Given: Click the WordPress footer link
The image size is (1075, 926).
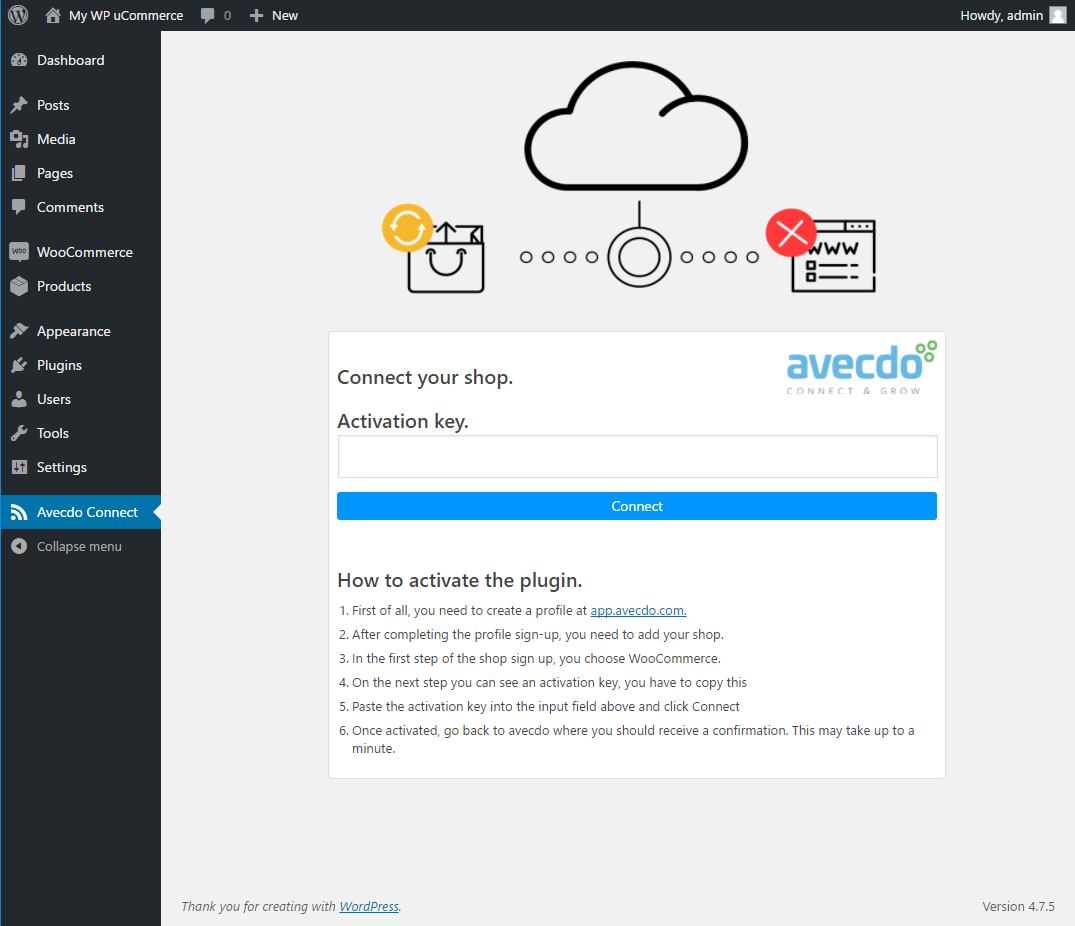Looking at the screenshot, I should pyautogui.click(x=369, y=906).
